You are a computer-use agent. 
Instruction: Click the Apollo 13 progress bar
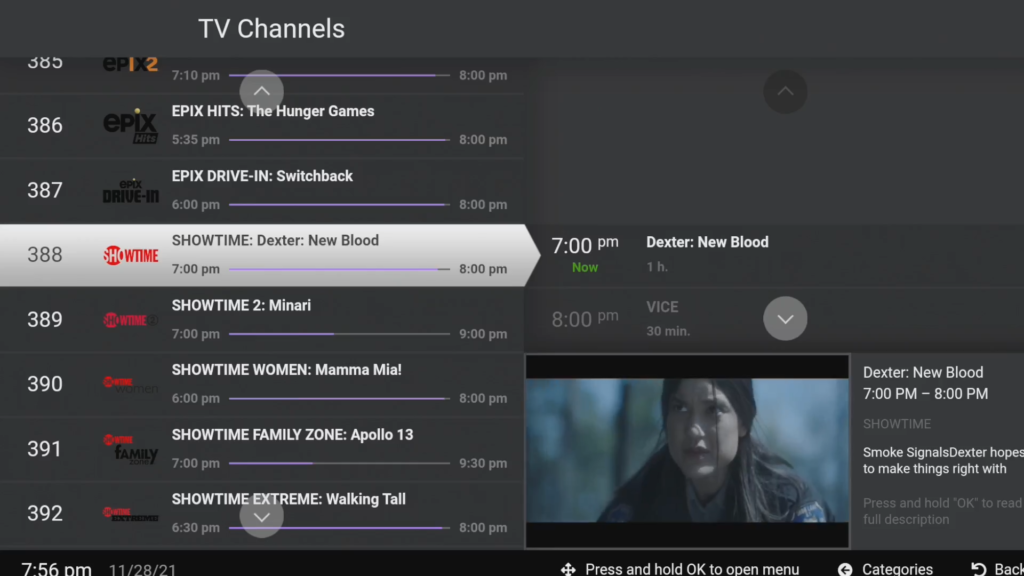[340, 463]
